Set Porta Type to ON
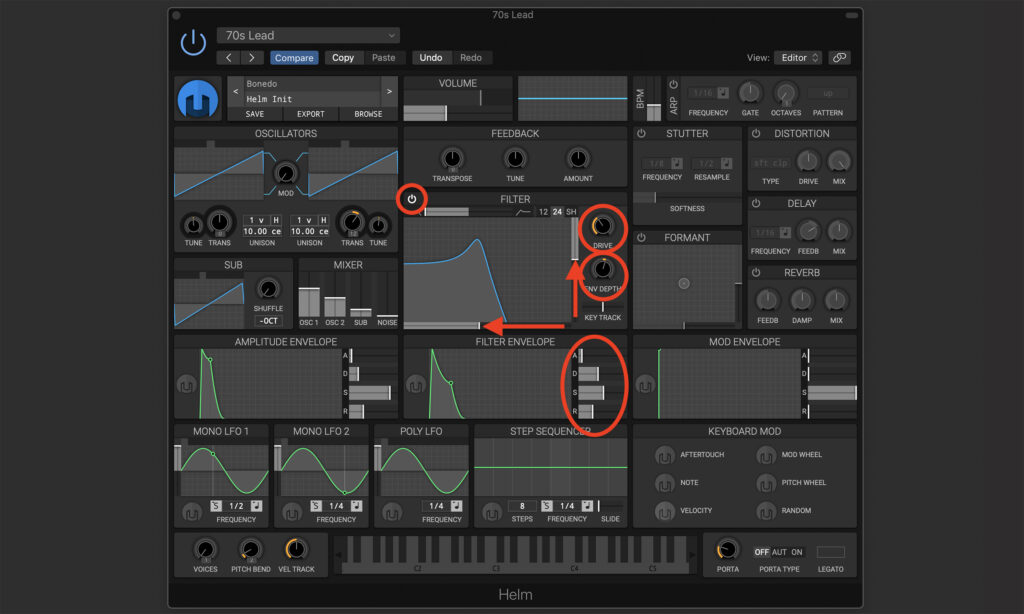The height and width of the screenshot is (614, 1024). [797, 552]
